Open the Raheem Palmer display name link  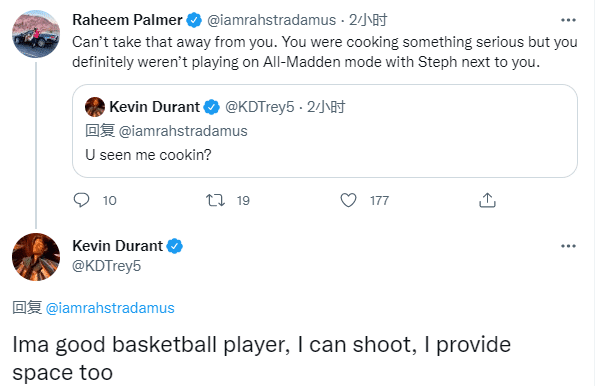click(127, 20)
